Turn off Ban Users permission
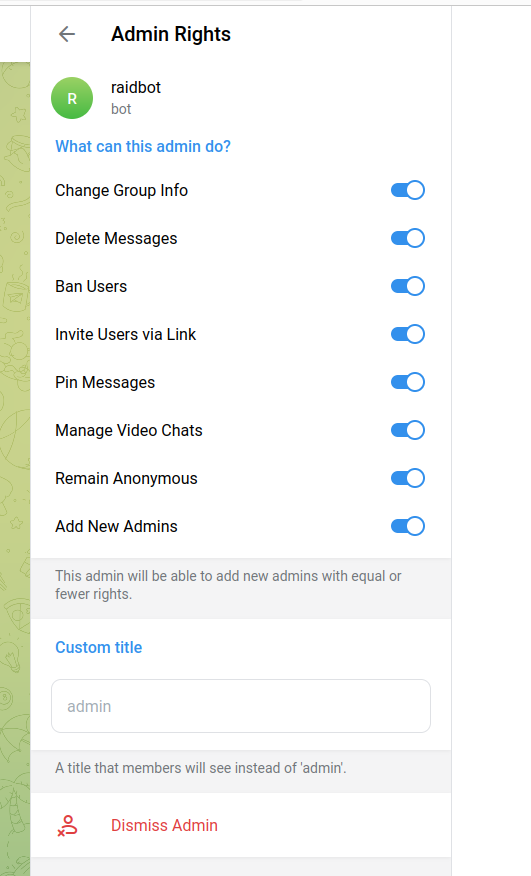 click(x=407, y=287)
